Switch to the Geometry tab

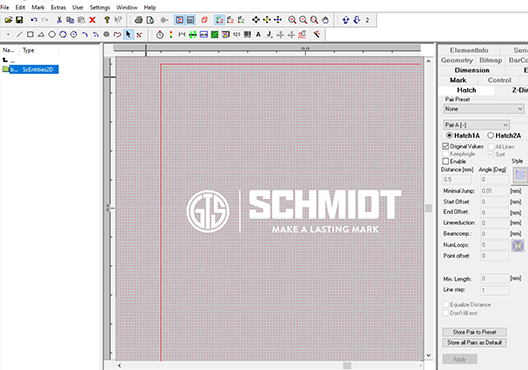457,60
